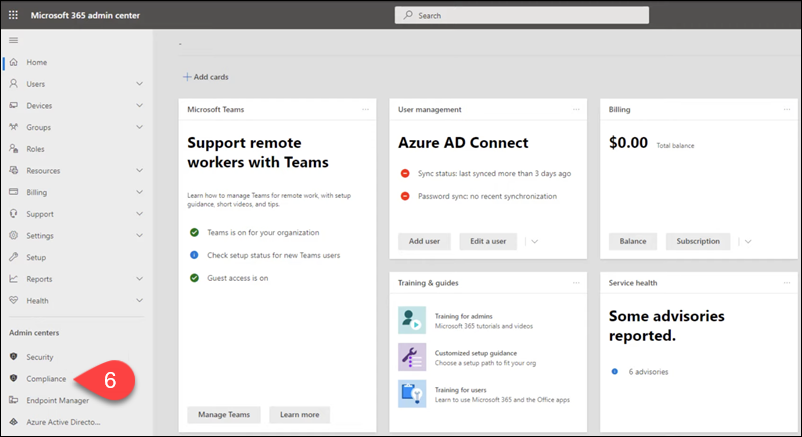Image resolution: width=802 pixels, height=437 pixels.
Task: Open Microsoft Teams card ellipsis menu
Action: click(x=365, y=109)
